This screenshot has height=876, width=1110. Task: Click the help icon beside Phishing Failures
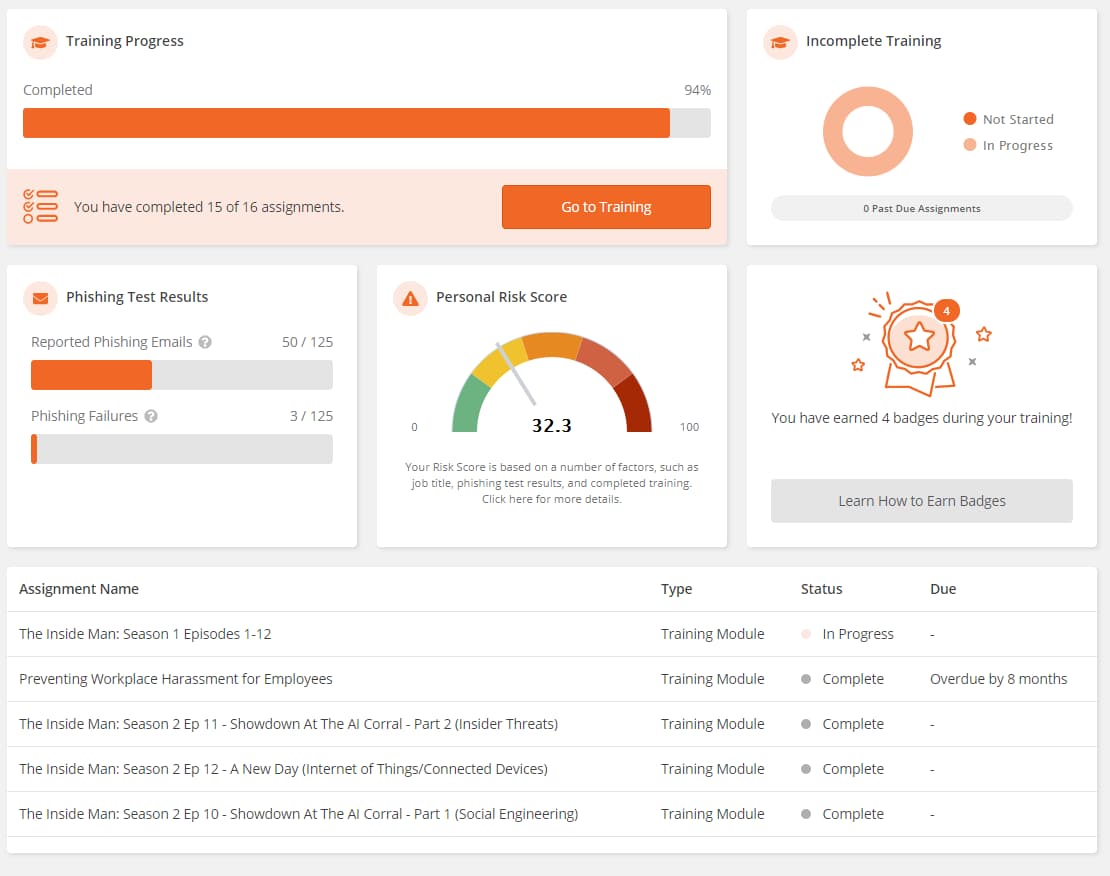151,417
